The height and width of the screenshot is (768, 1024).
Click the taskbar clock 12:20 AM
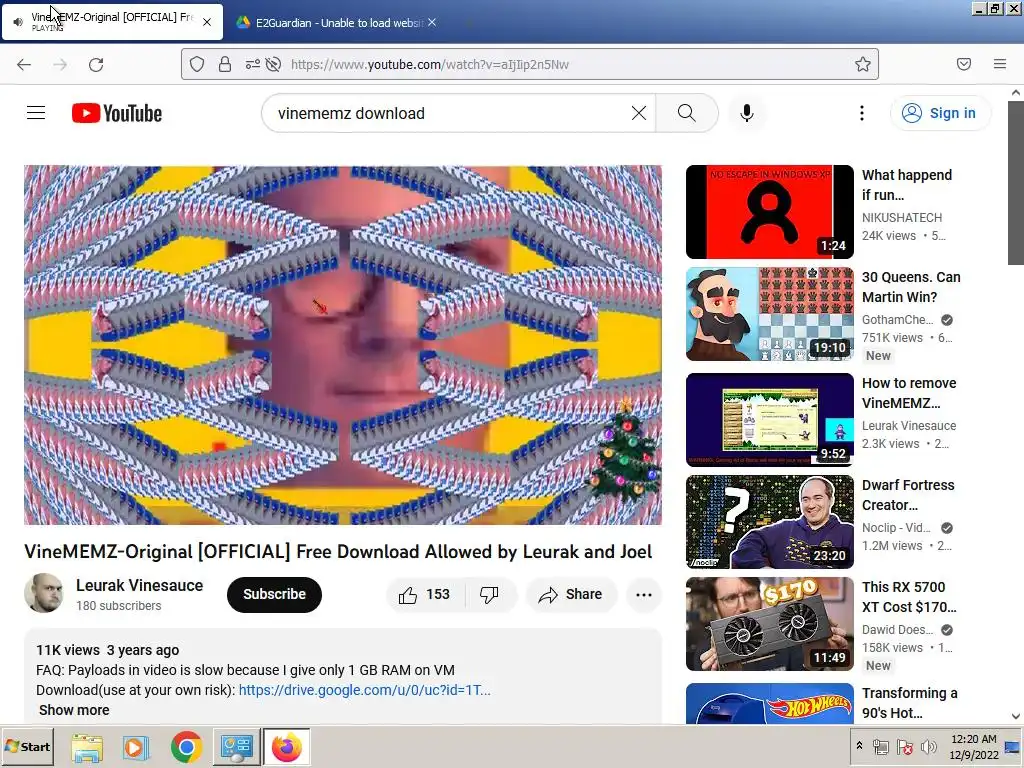coord(974,746)
